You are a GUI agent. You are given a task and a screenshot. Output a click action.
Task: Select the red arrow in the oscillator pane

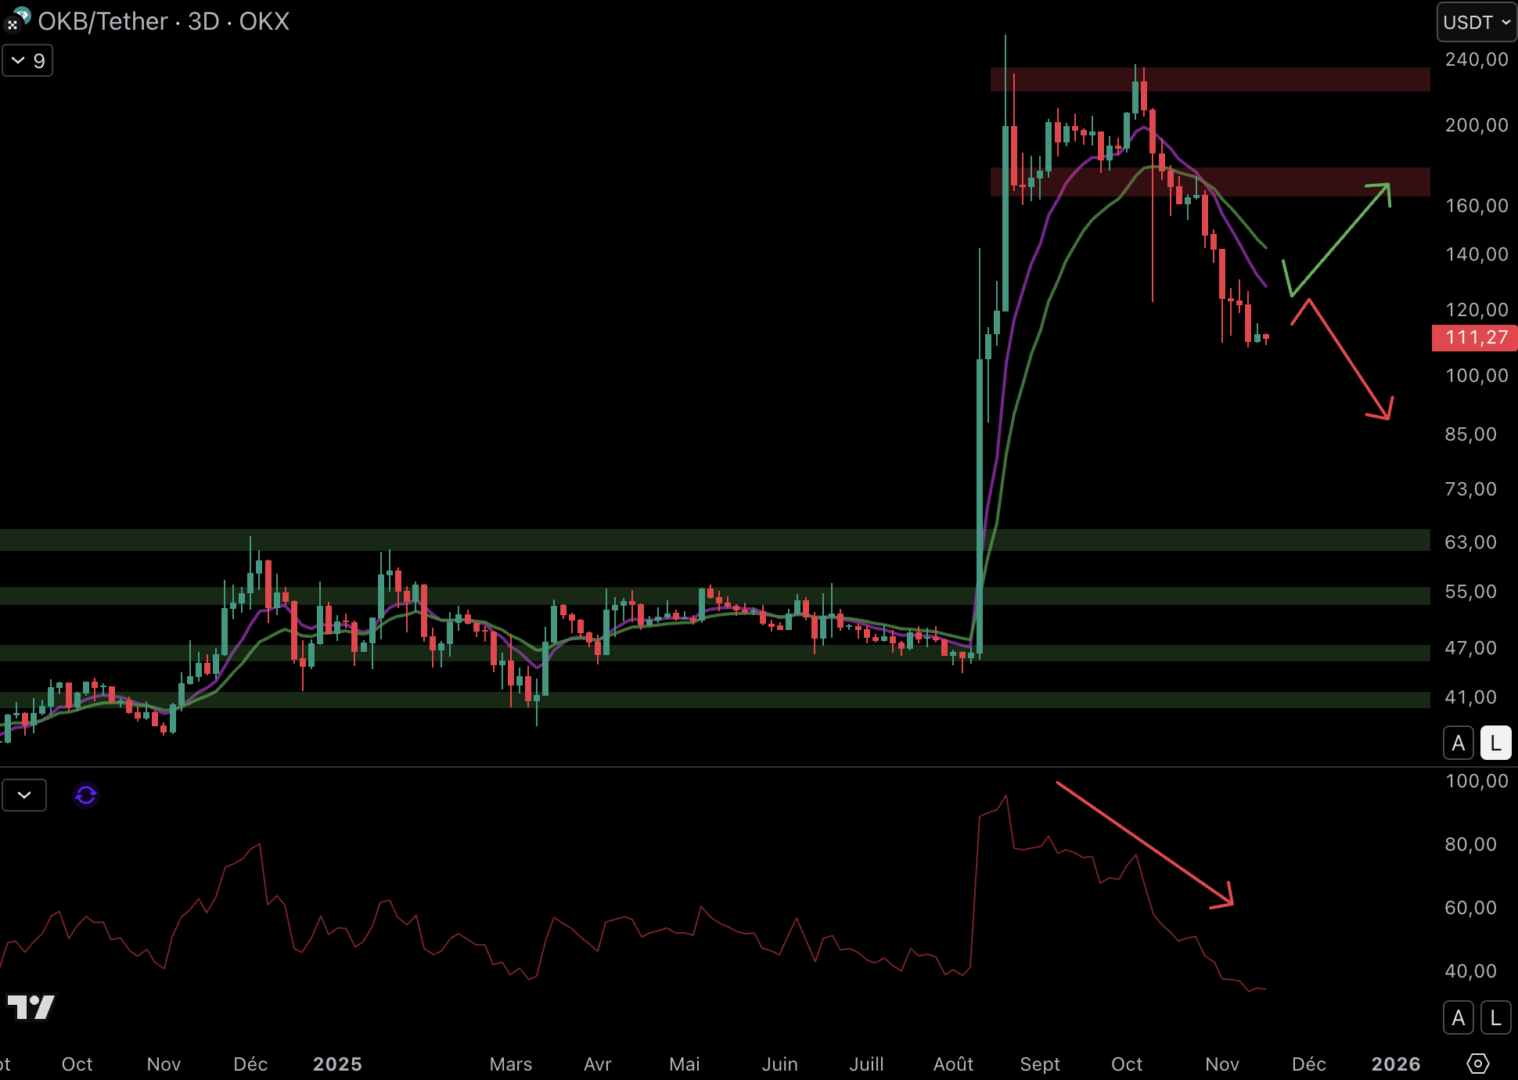click(1143, 844)
